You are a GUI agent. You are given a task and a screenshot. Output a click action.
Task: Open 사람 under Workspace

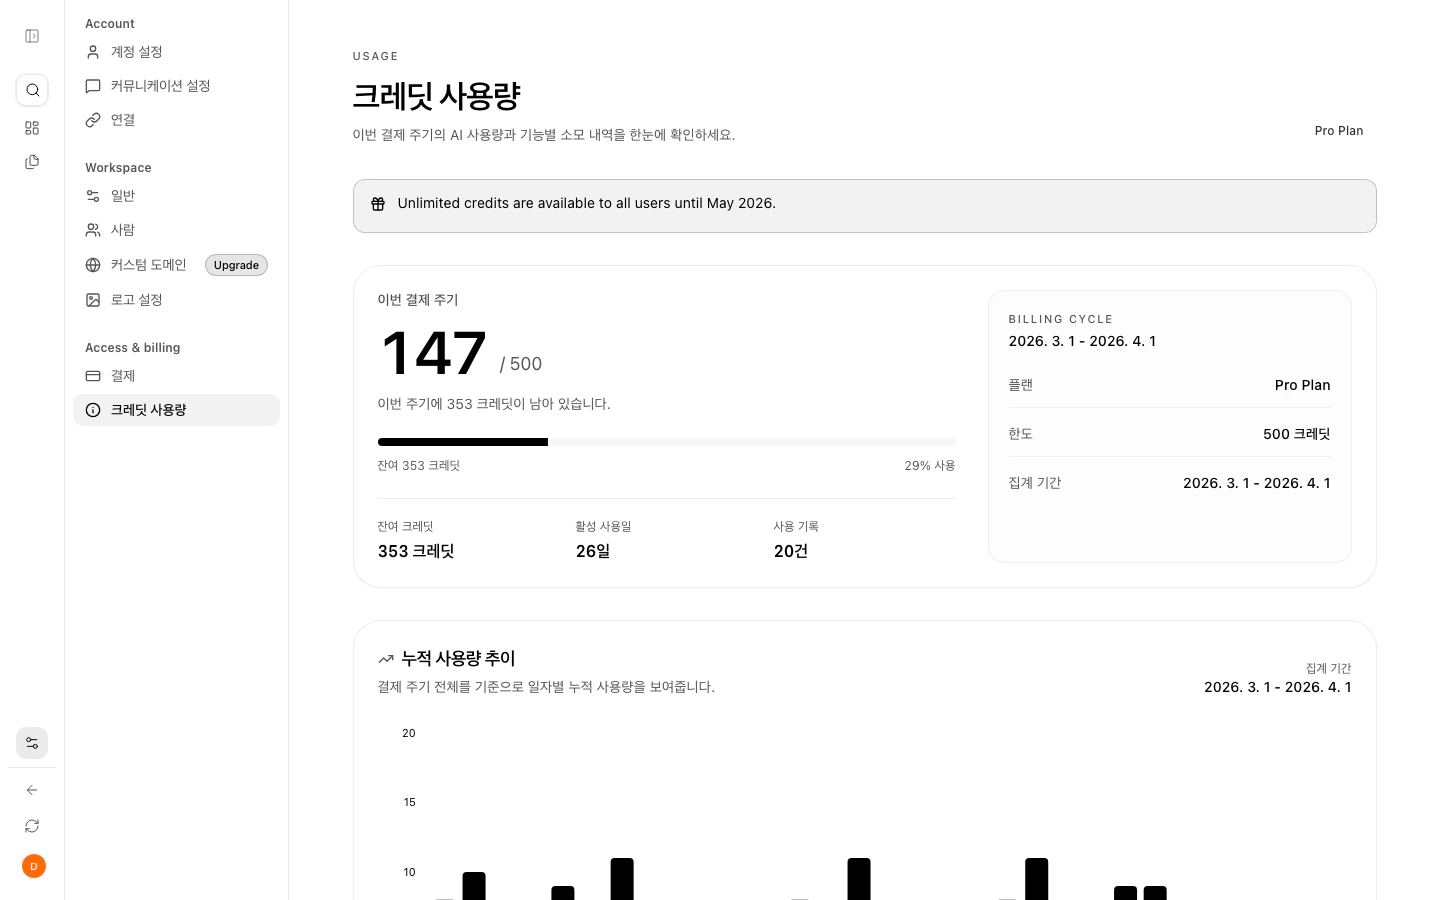pyautogui.click(x=123, y=230)
